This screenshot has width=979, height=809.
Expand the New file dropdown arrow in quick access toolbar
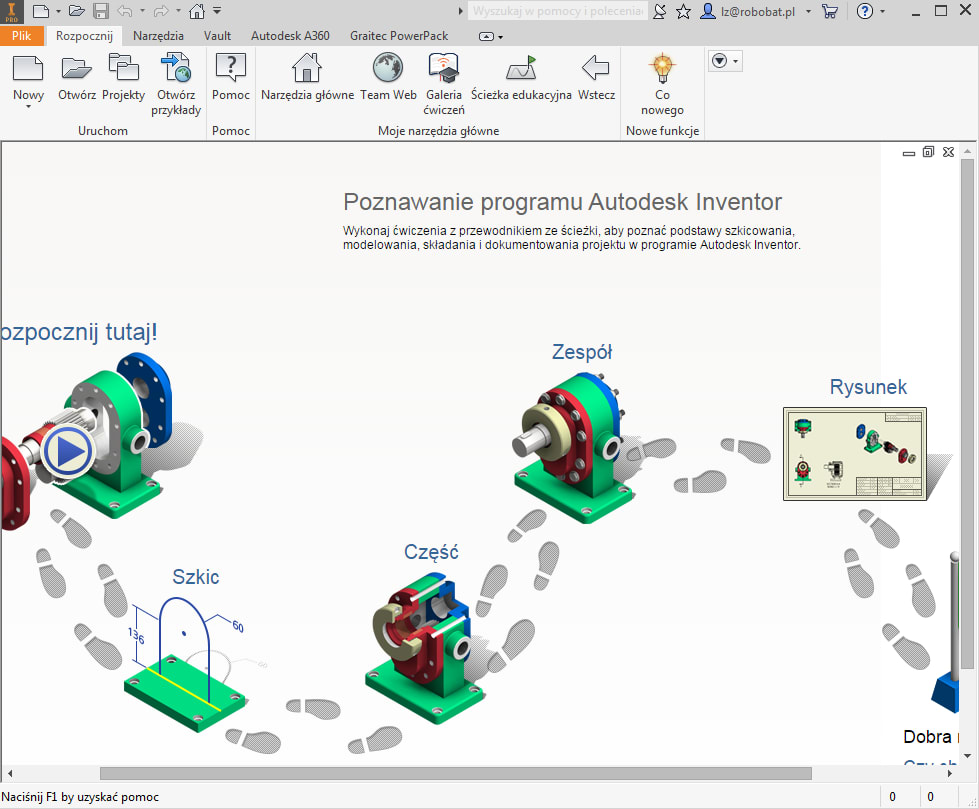click(58, 11)
